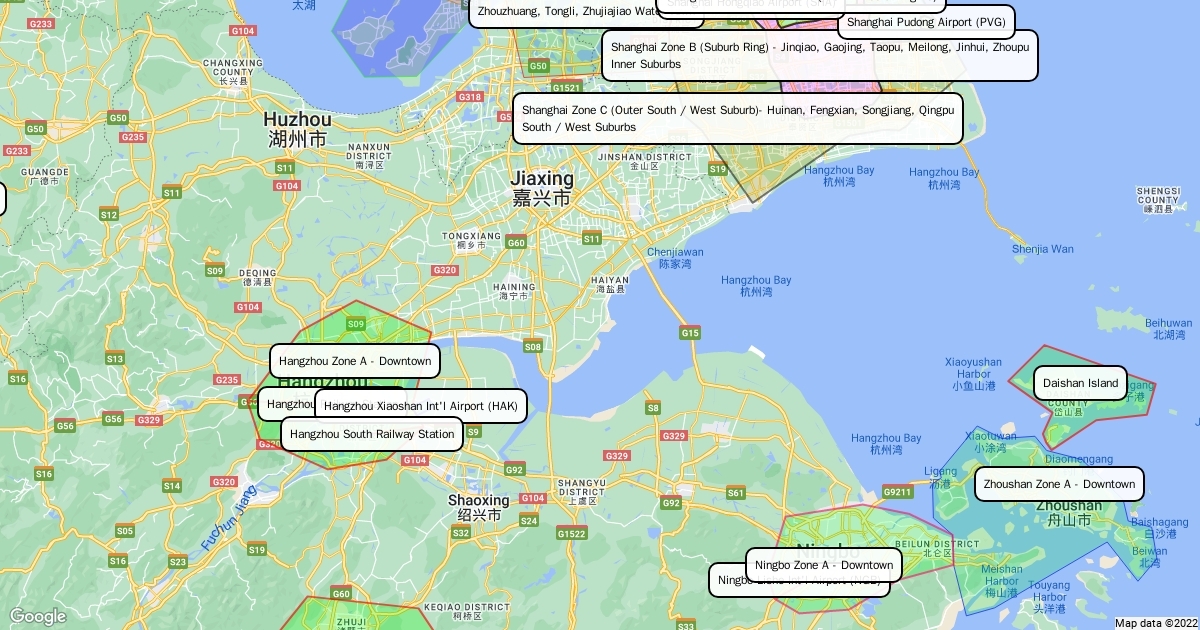
Task: Click the G320 road shield near Tongxiang
Action: coord(444,270)
